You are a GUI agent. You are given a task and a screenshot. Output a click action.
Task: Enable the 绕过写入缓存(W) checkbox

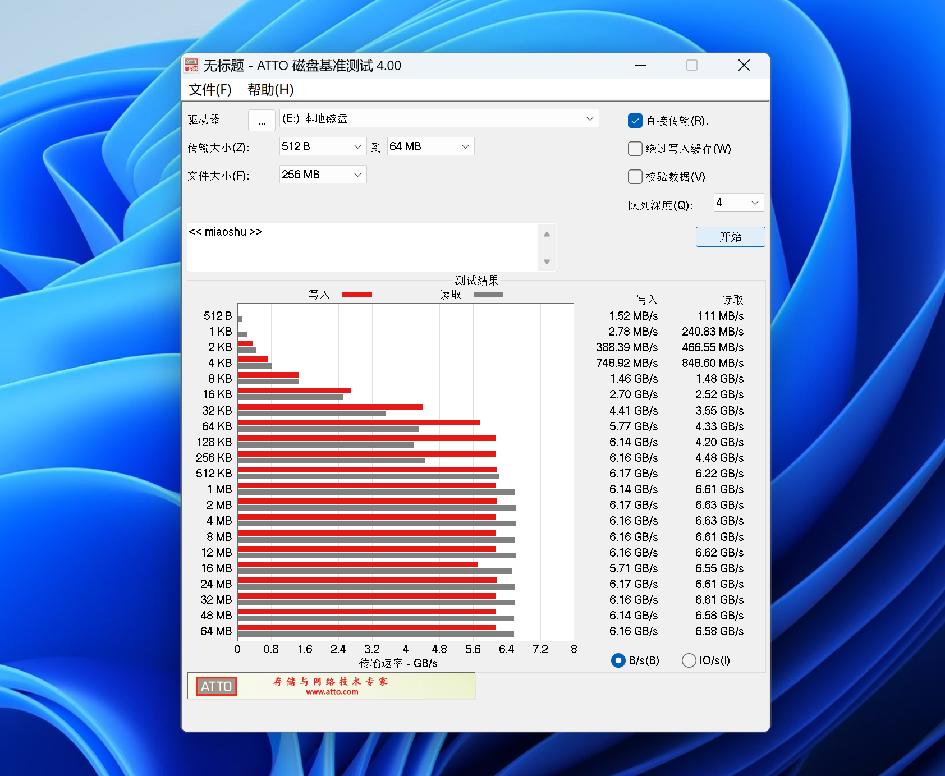tap(636, 148)
